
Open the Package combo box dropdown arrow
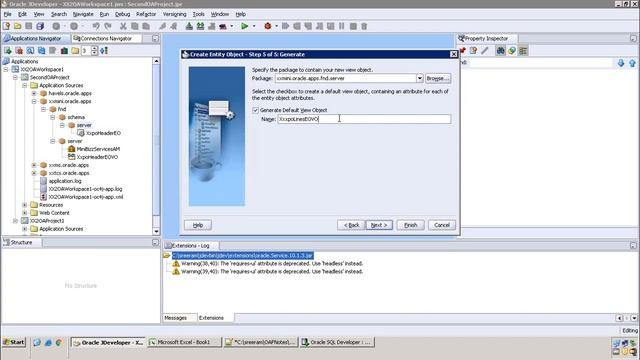(x=420, y=78)
